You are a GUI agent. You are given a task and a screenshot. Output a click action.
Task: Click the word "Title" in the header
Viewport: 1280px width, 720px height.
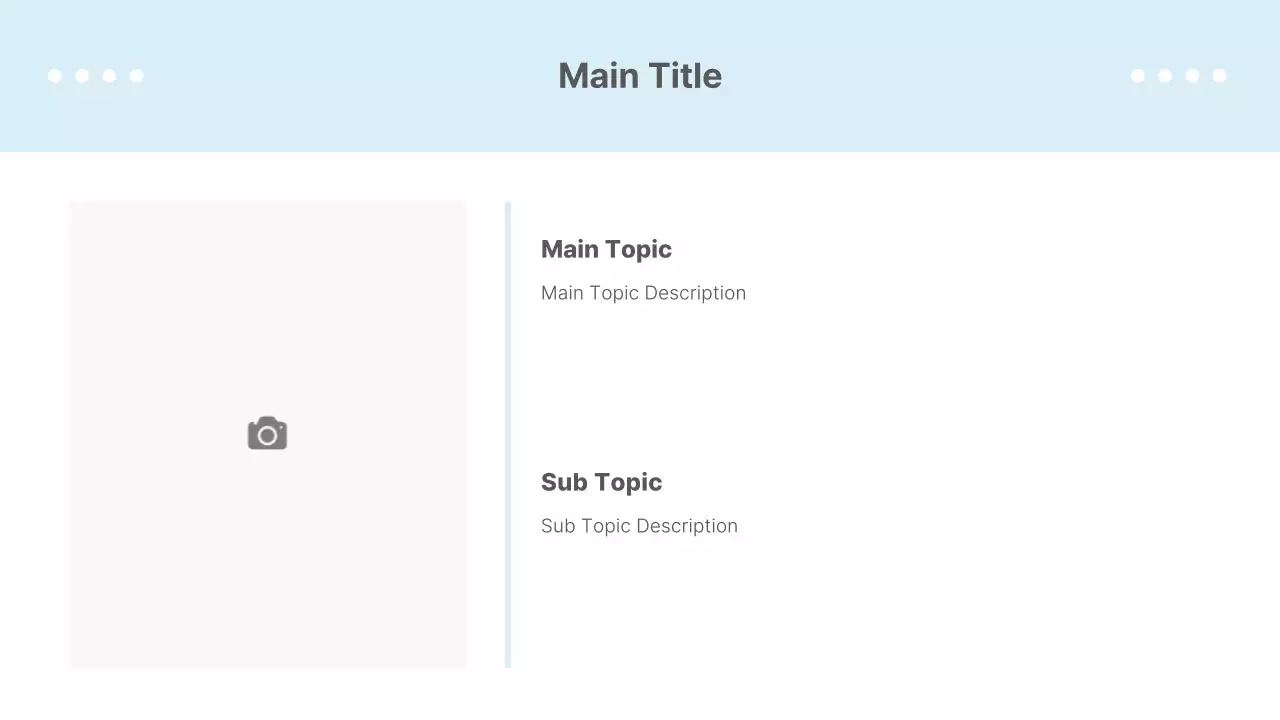point(685,76)
